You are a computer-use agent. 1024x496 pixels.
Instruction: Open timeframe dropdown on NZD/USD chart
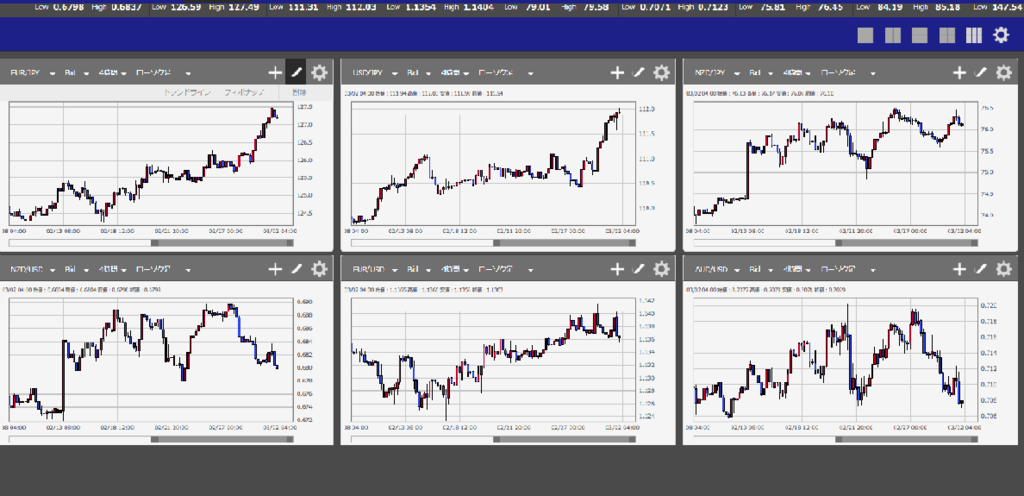tap(112, 270)
